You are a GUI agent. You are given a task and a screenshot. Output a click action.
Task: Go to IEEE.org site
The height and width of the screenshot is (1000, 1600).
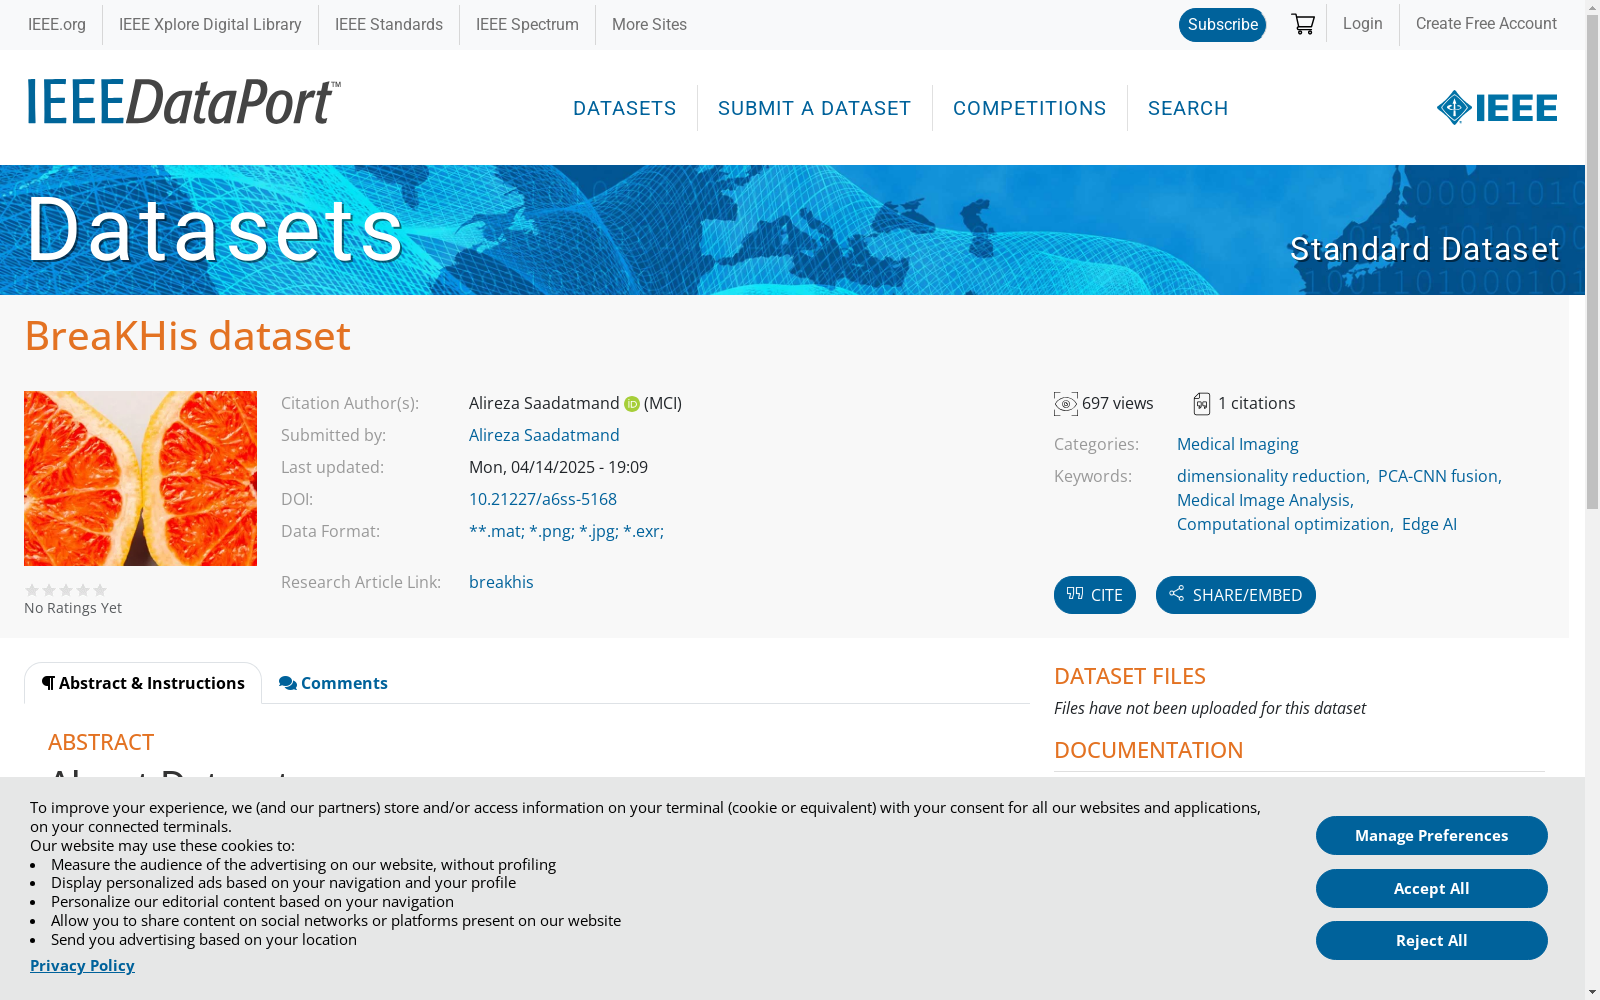point(57,25)
